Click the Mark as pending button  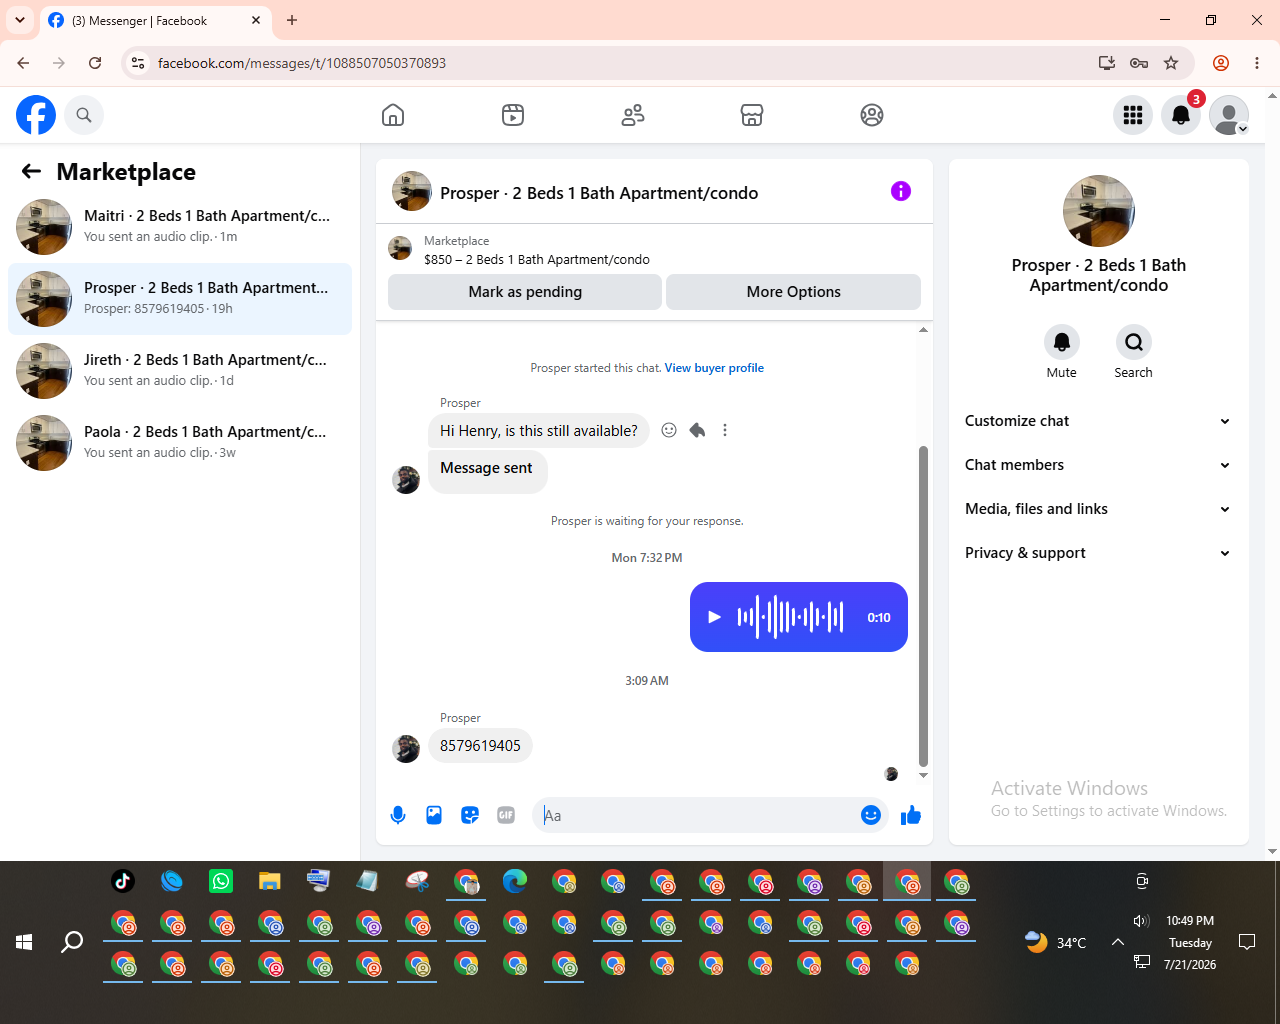coord(525,292)
